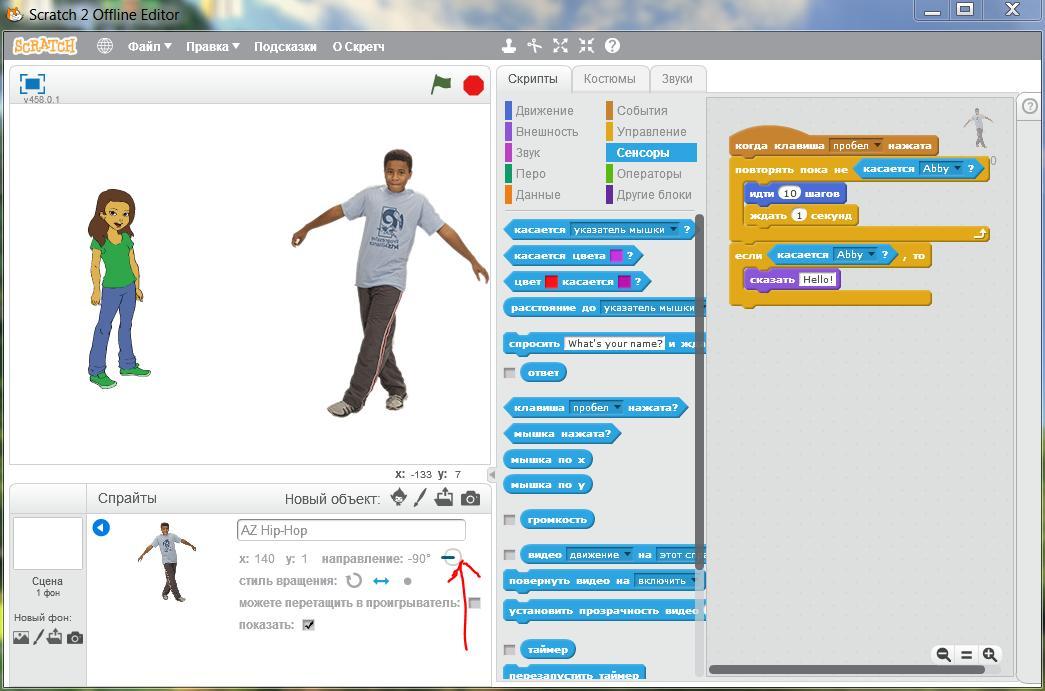Open the Звуки tab
This screenshot has height=691, width=1045.
(677, 79)
